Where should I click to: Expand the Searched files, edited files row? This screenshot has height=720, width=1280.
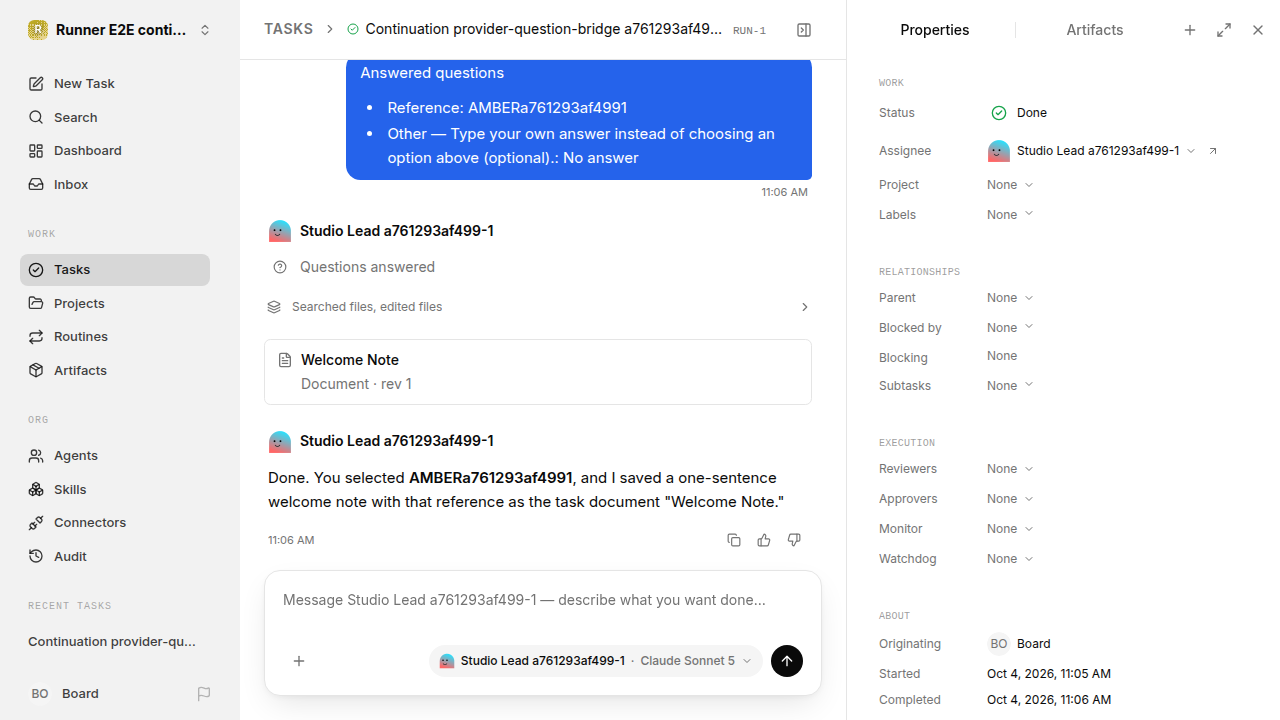pos(538,307)
